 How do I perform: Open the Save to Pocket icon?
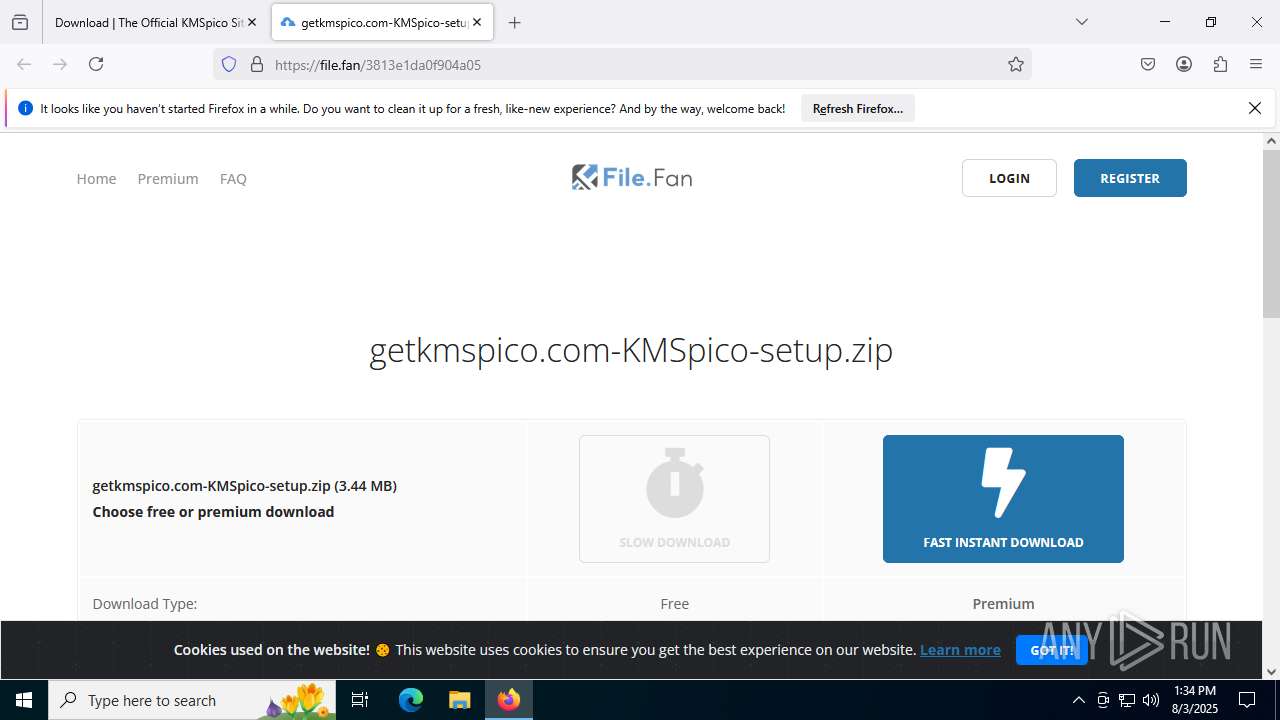coord(1148,64)
